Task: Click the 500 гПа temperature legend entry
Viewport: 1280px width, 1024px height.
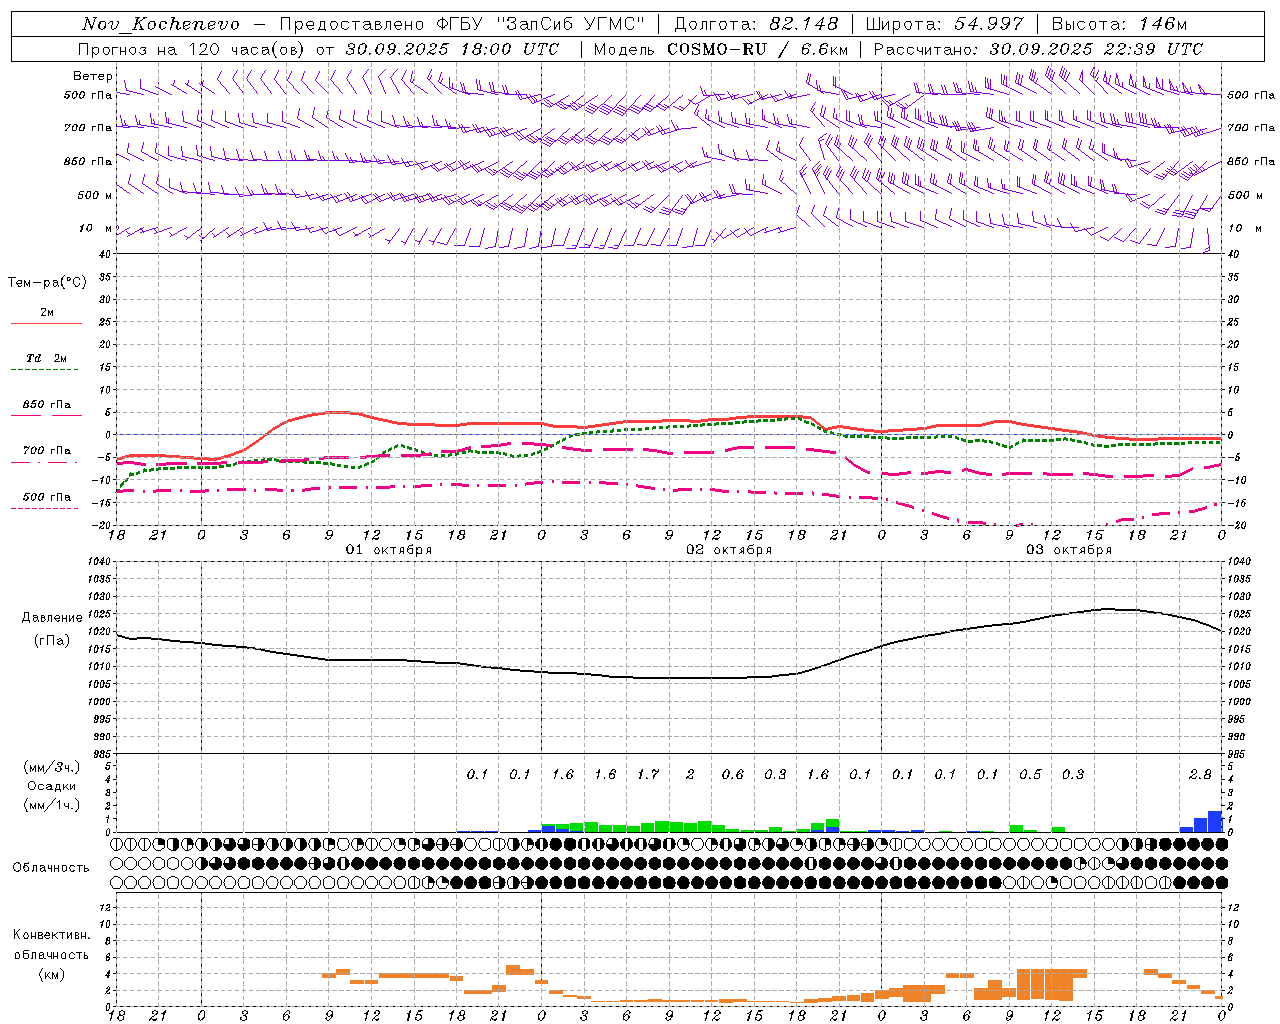Action: click(47, 497)
